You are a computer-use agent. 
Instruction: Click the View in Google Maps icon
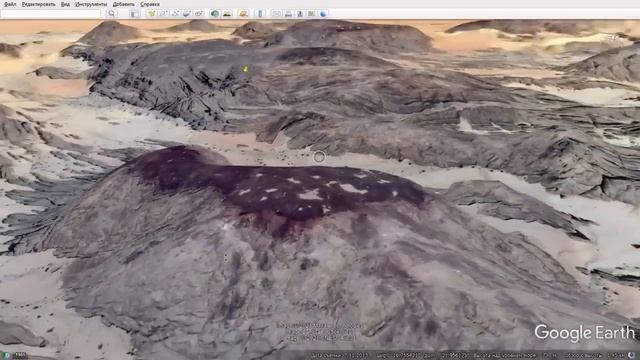point(311,13)
